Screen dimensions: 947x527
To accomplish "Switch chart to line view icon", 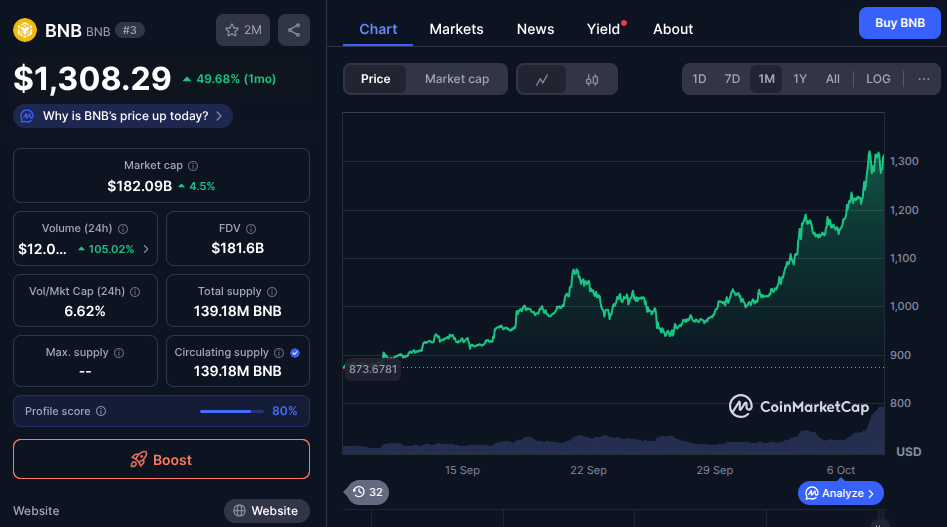I will (x=542, y=79).
